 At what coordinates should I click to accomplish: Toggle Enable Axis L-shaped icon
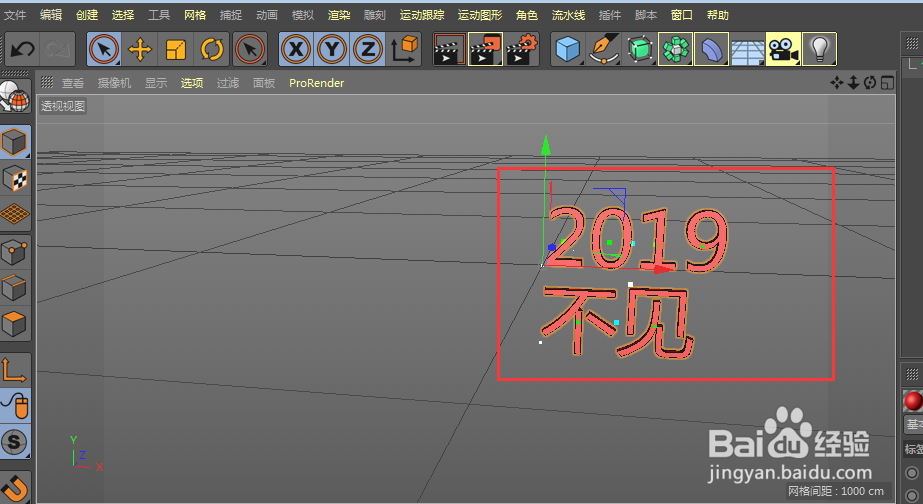point(14,370)
